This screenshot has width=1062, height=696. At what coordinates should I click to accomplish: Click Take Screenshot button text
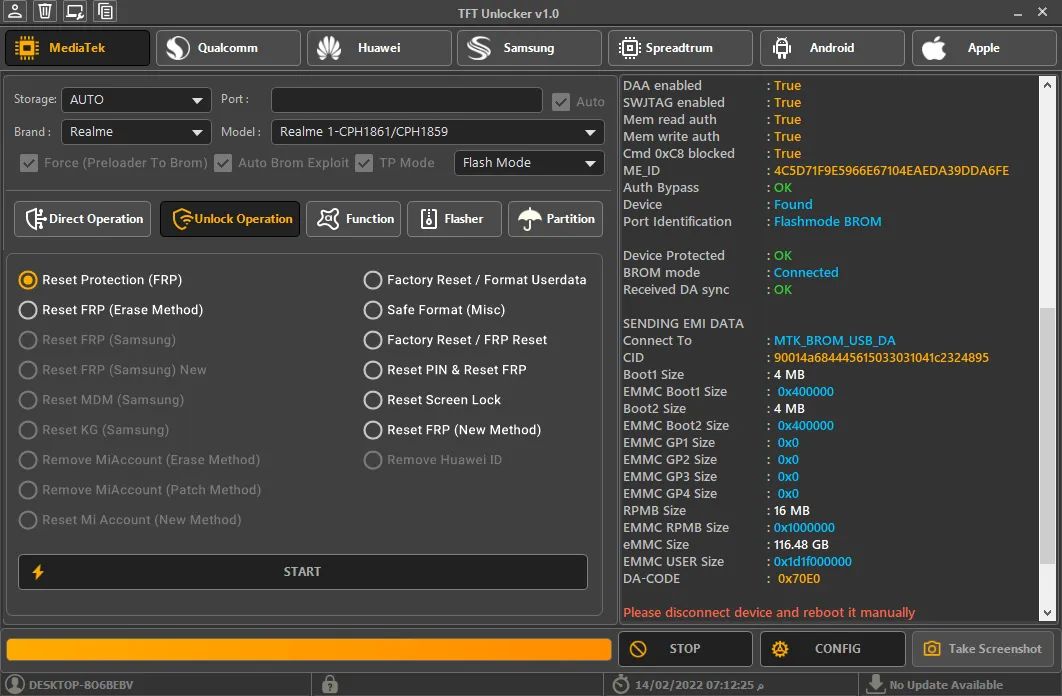point(995,649)
